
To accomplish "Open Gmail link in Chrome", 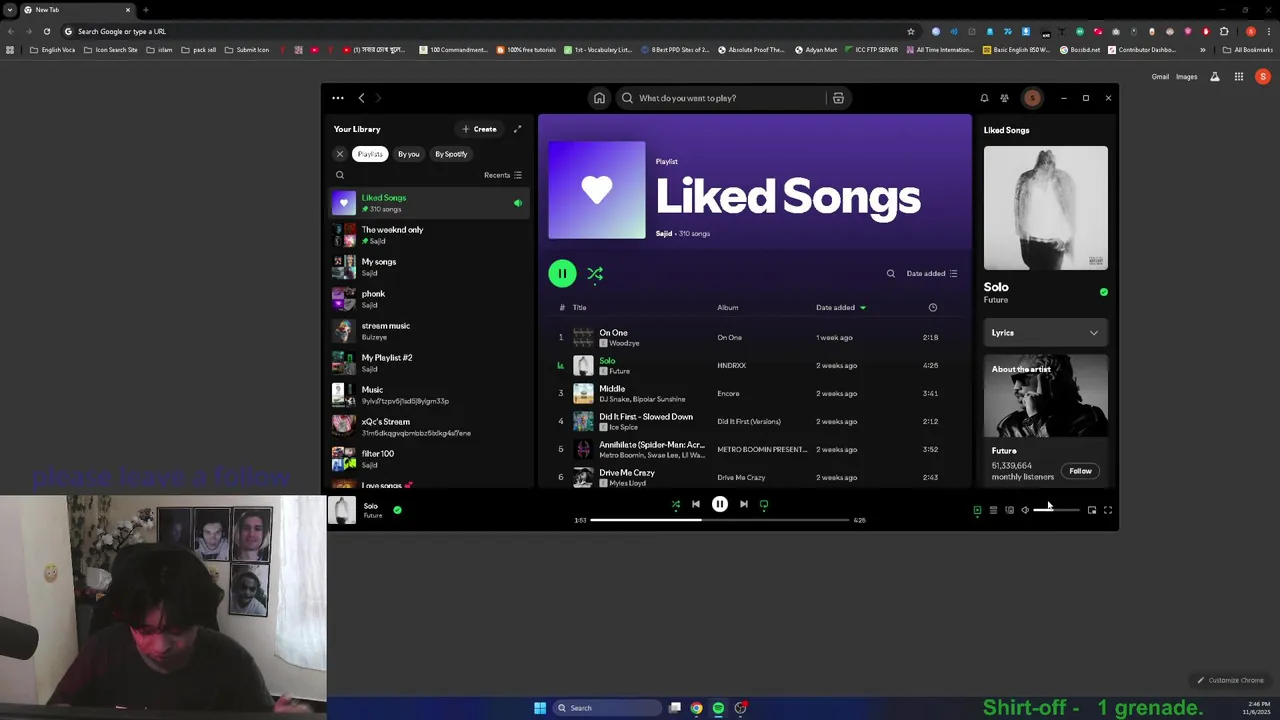I will click(1160, 77).
